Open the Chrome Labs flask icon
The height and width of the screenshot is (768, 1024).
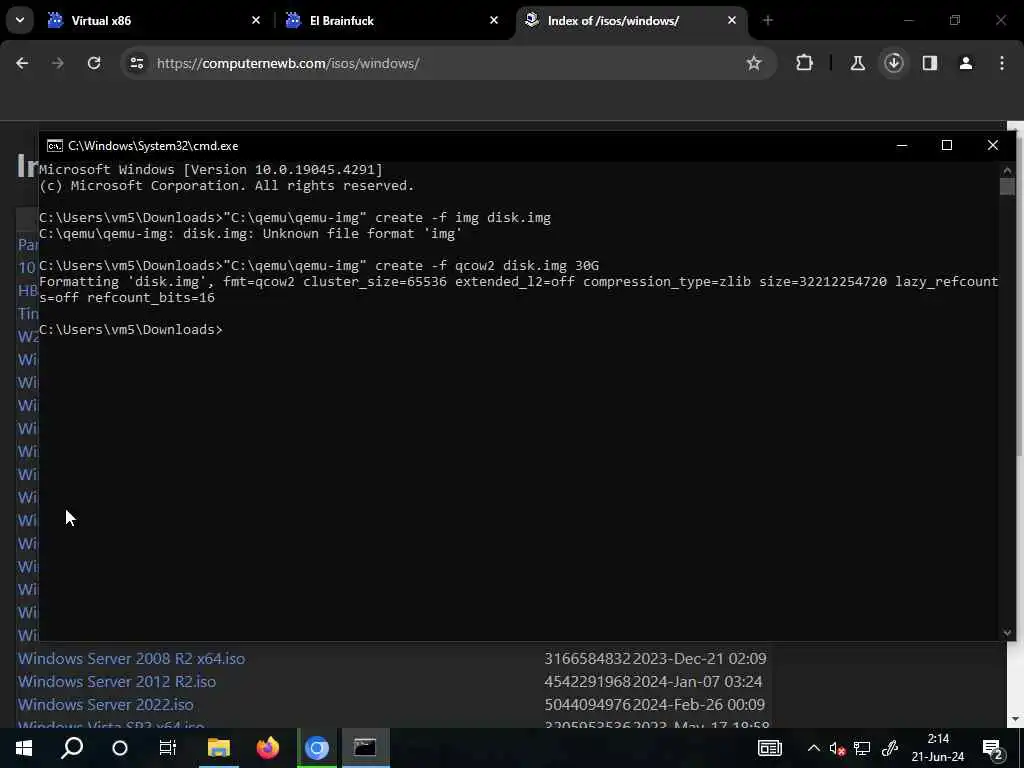coord(857,63)
